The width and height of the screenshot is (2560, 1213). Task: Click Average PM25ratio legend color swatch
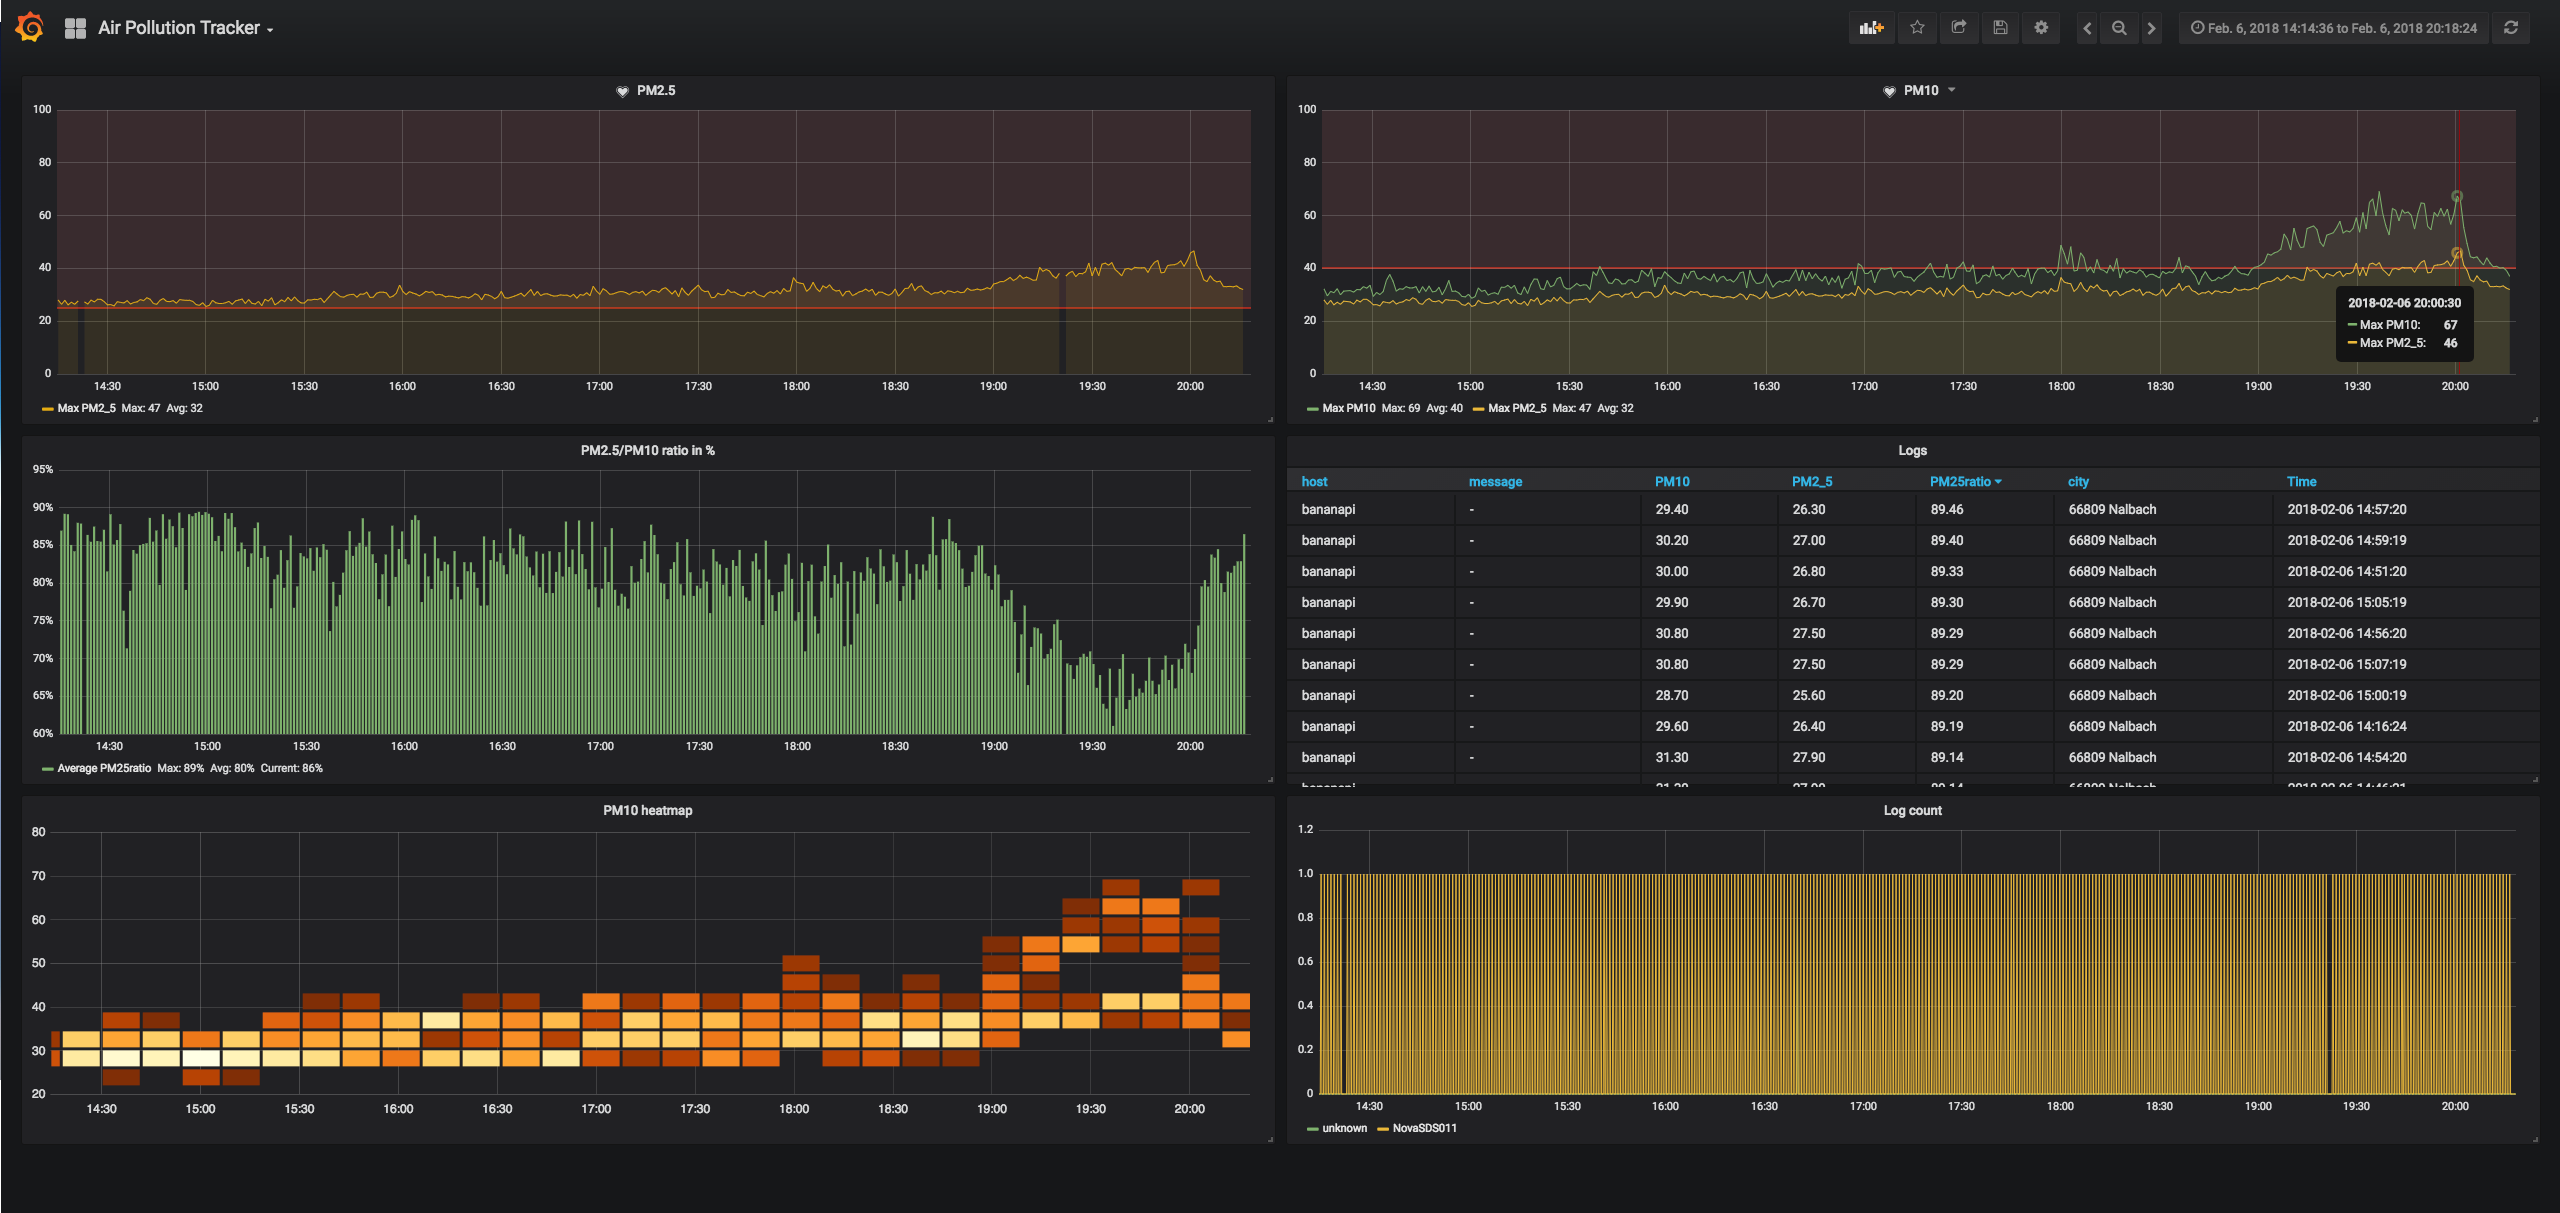(47, 769)
